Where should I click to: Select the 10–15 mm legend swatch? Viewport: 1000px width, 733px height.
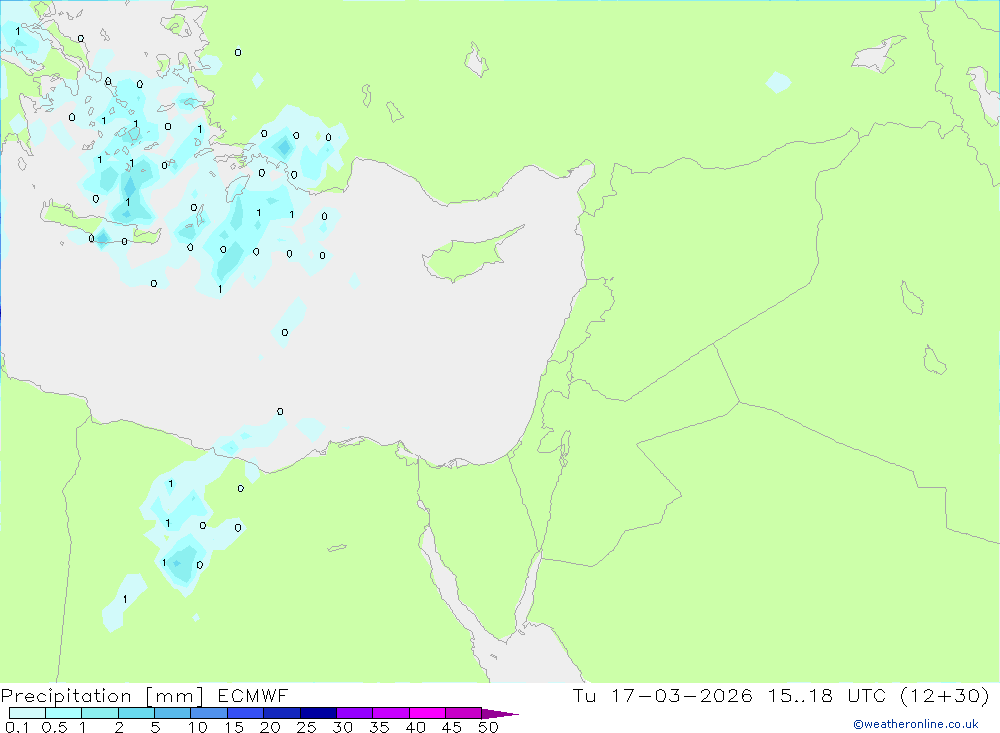point(209,713)
